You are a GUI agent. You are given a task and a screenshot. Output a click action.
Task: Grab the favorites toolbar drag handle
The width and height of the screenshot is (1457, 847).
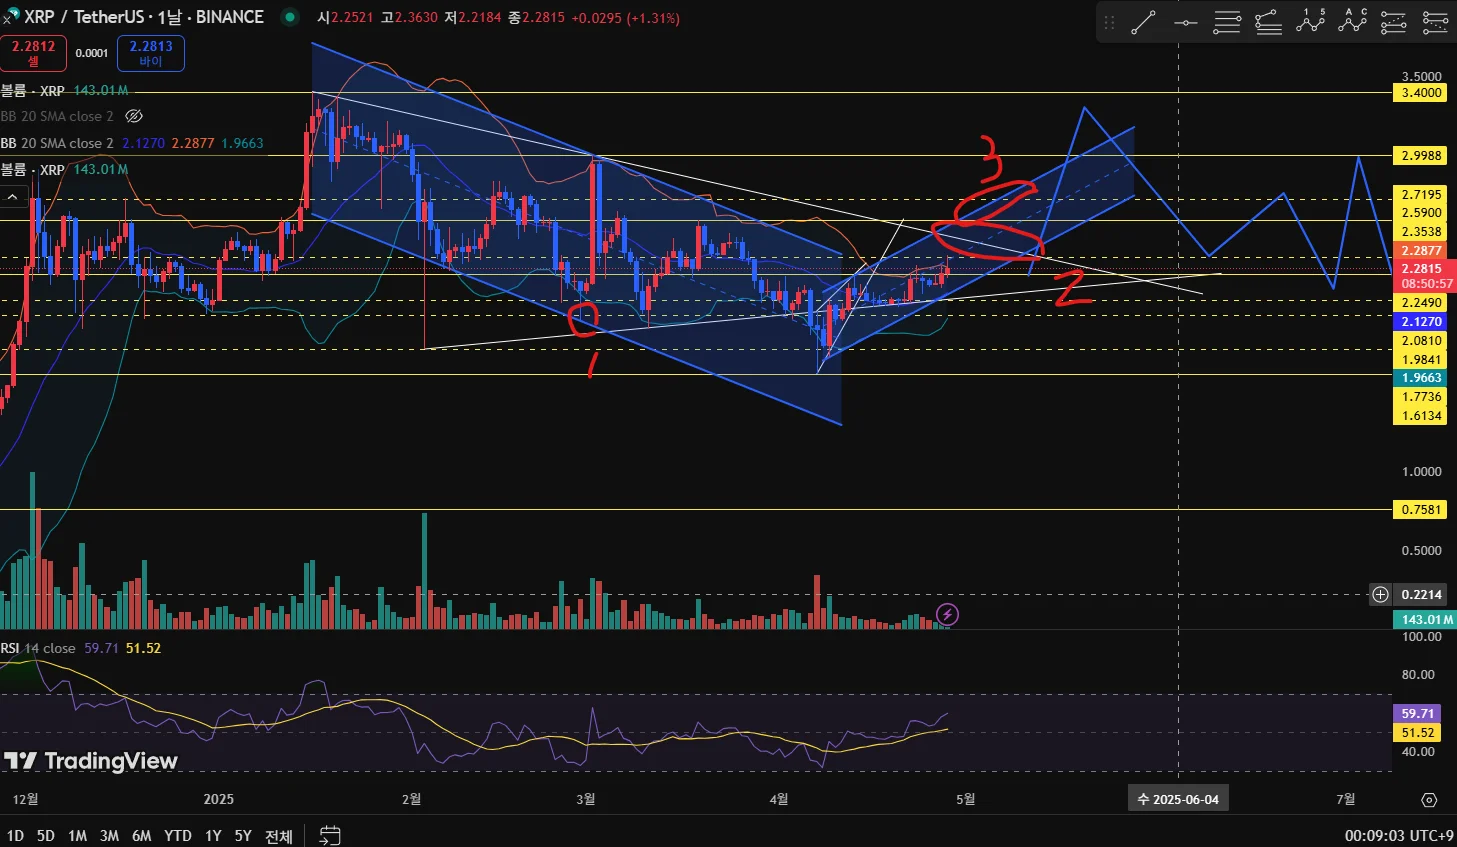pyautogui.click(x=1109, y=22)
